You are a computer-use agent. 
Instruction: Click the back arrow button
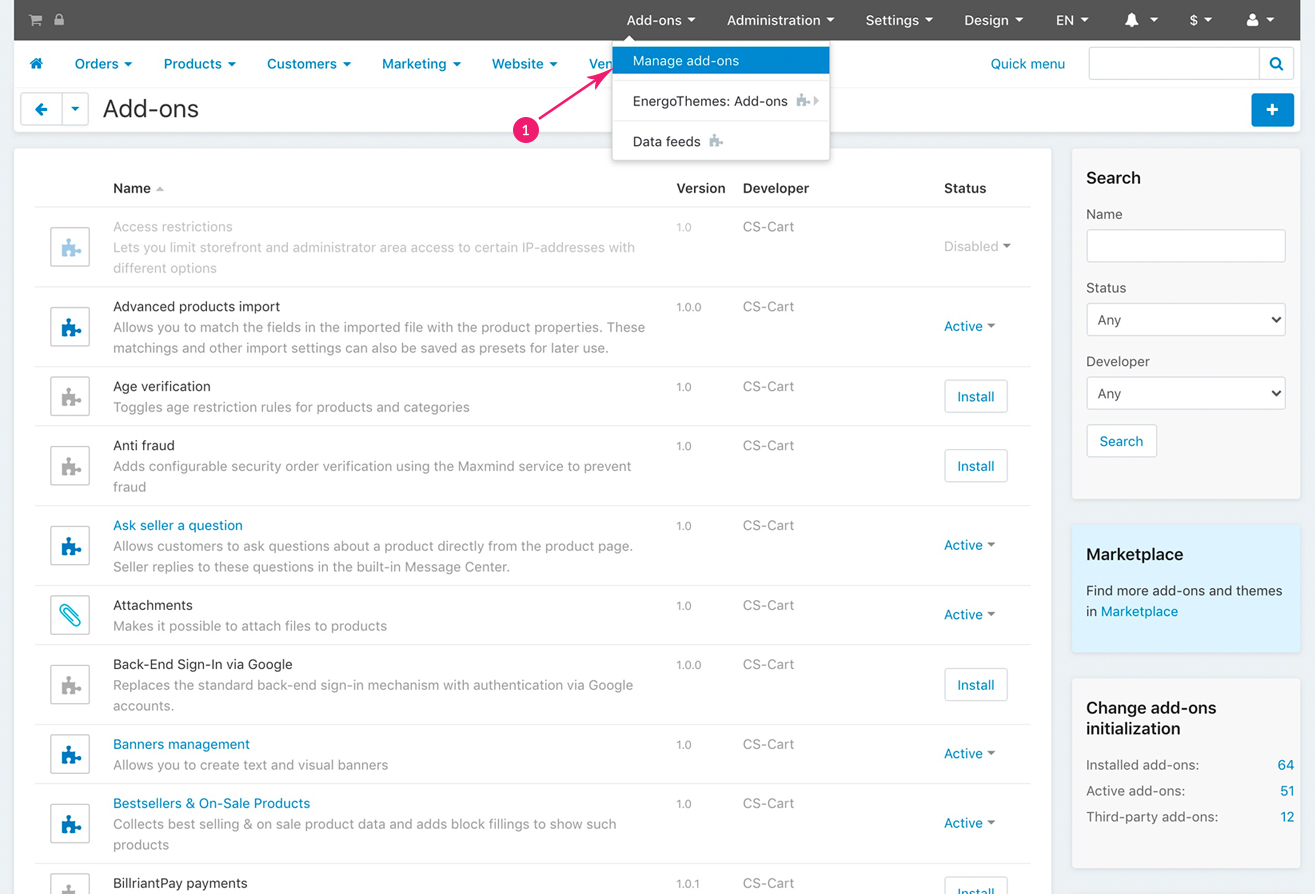click(x=41, y=109)
